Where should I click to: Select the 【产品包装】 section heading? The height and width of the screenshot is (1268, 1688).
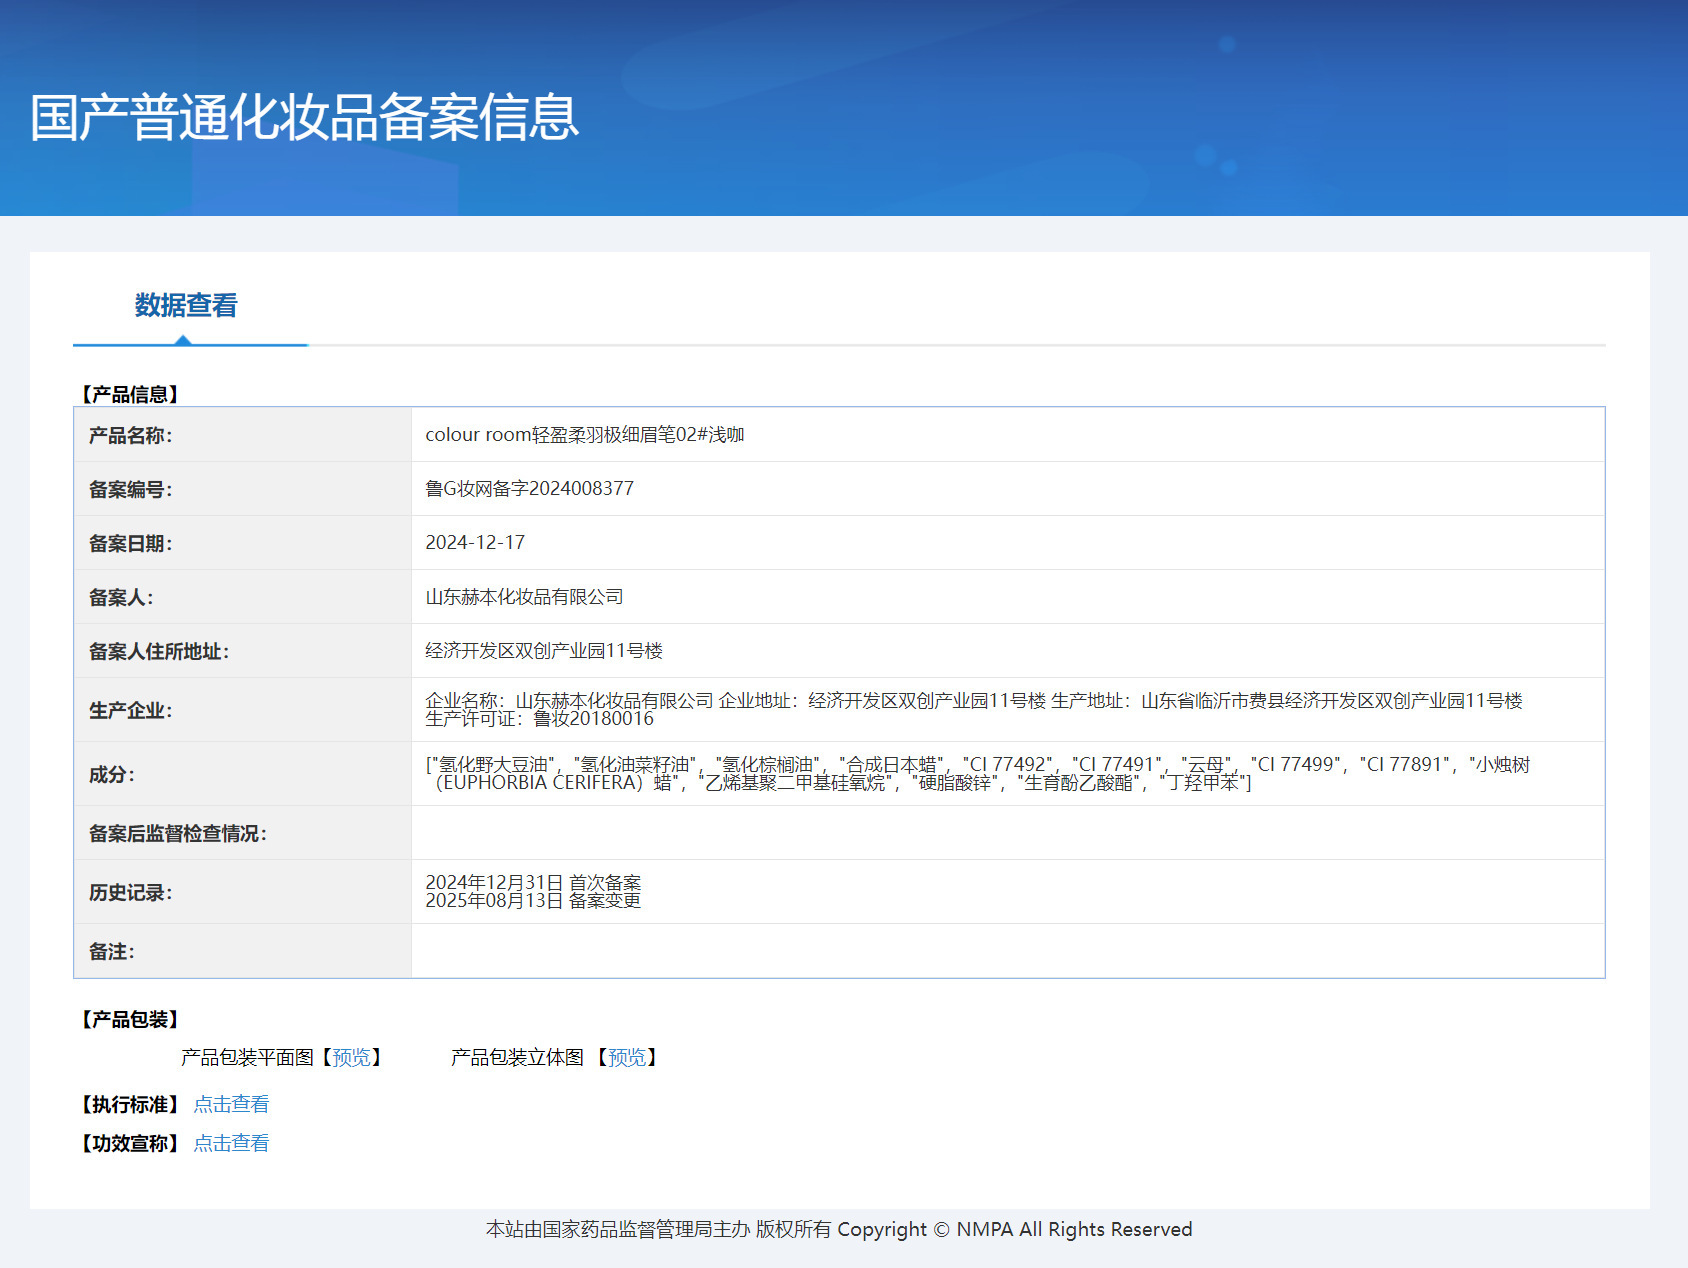tap(130, 1019)
